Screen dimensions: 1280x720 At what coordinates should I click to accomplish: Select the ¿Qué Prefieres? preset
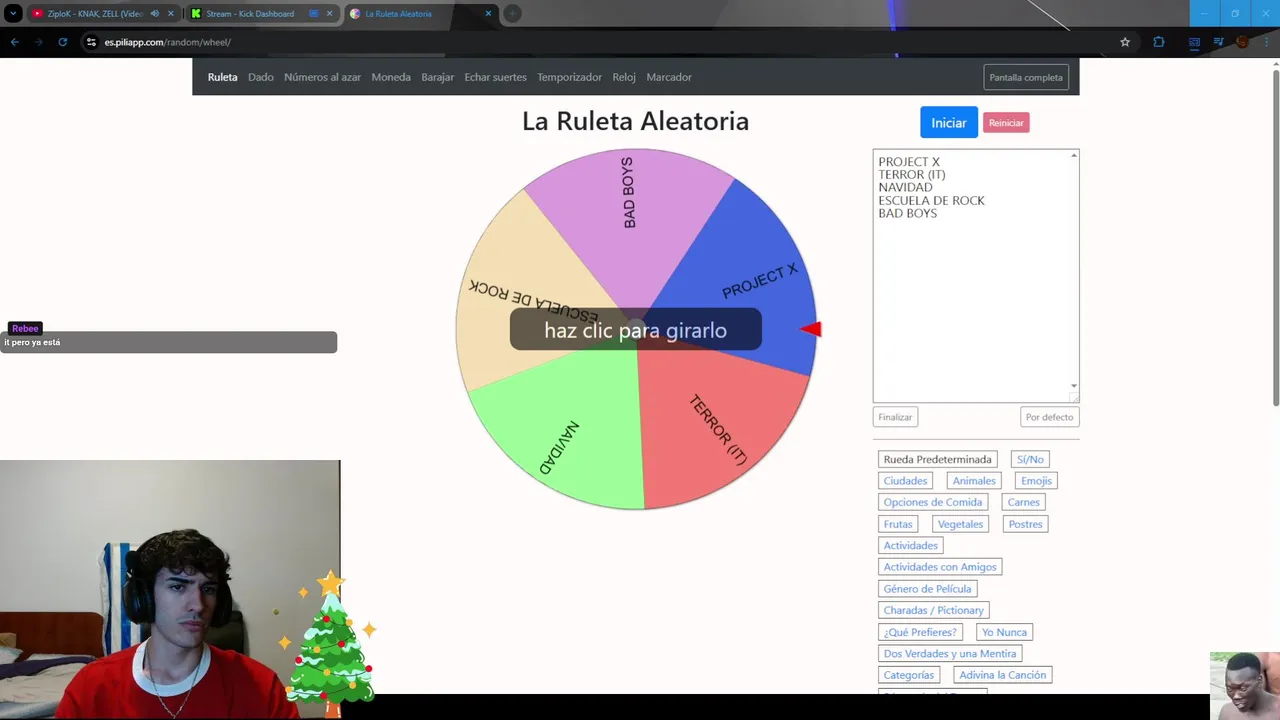pos(921,632)
